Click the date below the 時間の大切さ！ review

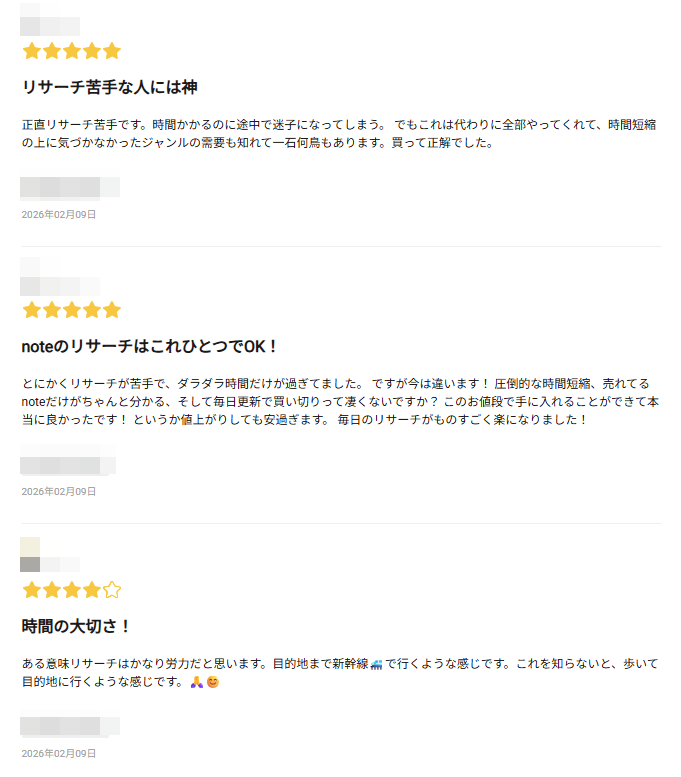coord(59,753)
